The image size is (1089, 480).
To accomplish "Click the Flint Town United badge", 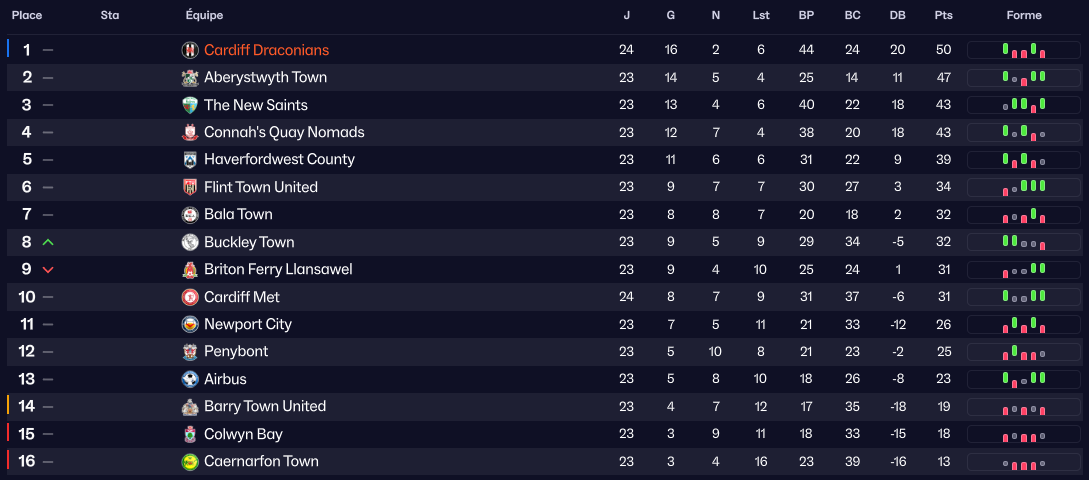I will [x=190, y=187].
